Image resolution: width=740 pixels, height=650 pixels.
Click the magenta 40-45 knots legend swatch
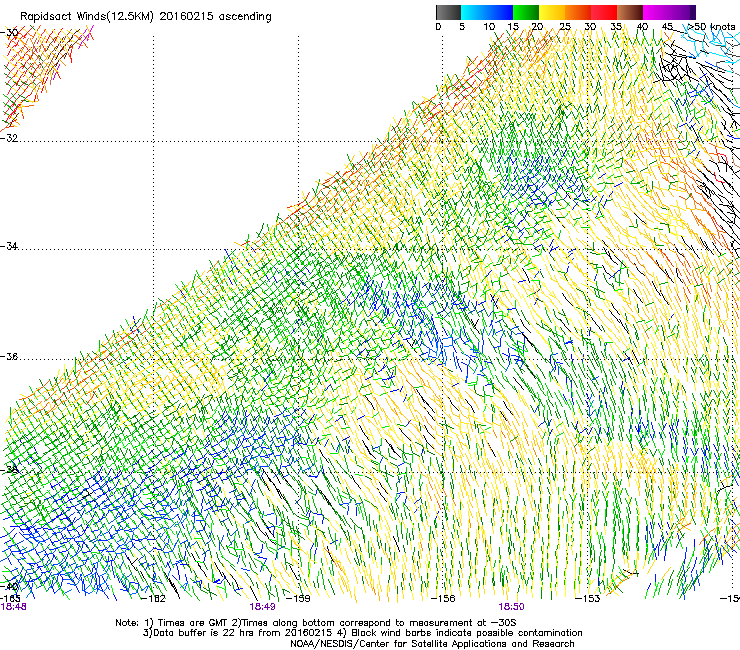coord(656,12)
